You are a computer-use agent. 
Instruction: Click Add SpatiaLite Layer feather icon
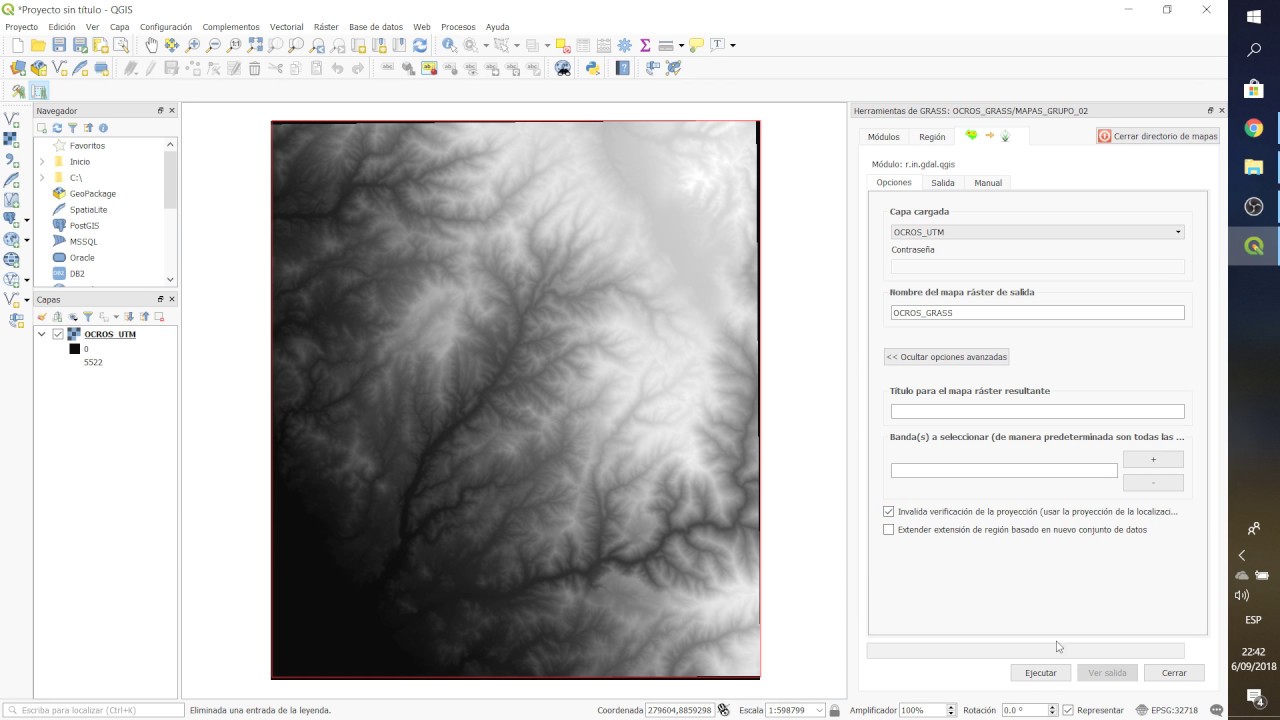tap(12, 180)
